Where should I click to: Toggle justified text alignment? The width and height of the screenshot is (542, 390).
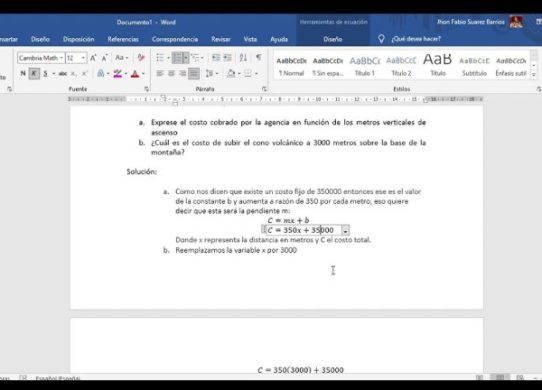click(x=194, y=73)
